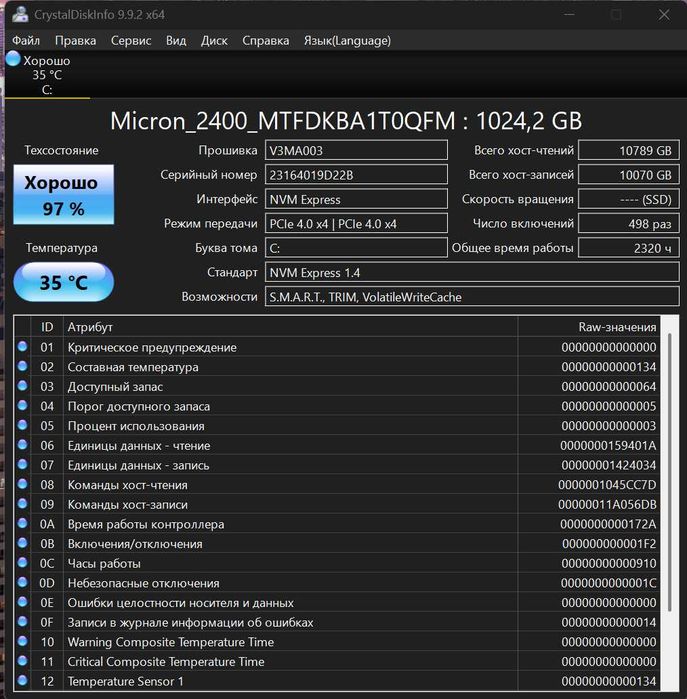
Task: Click status dot of Часы работы row
Action: point(22,563)
